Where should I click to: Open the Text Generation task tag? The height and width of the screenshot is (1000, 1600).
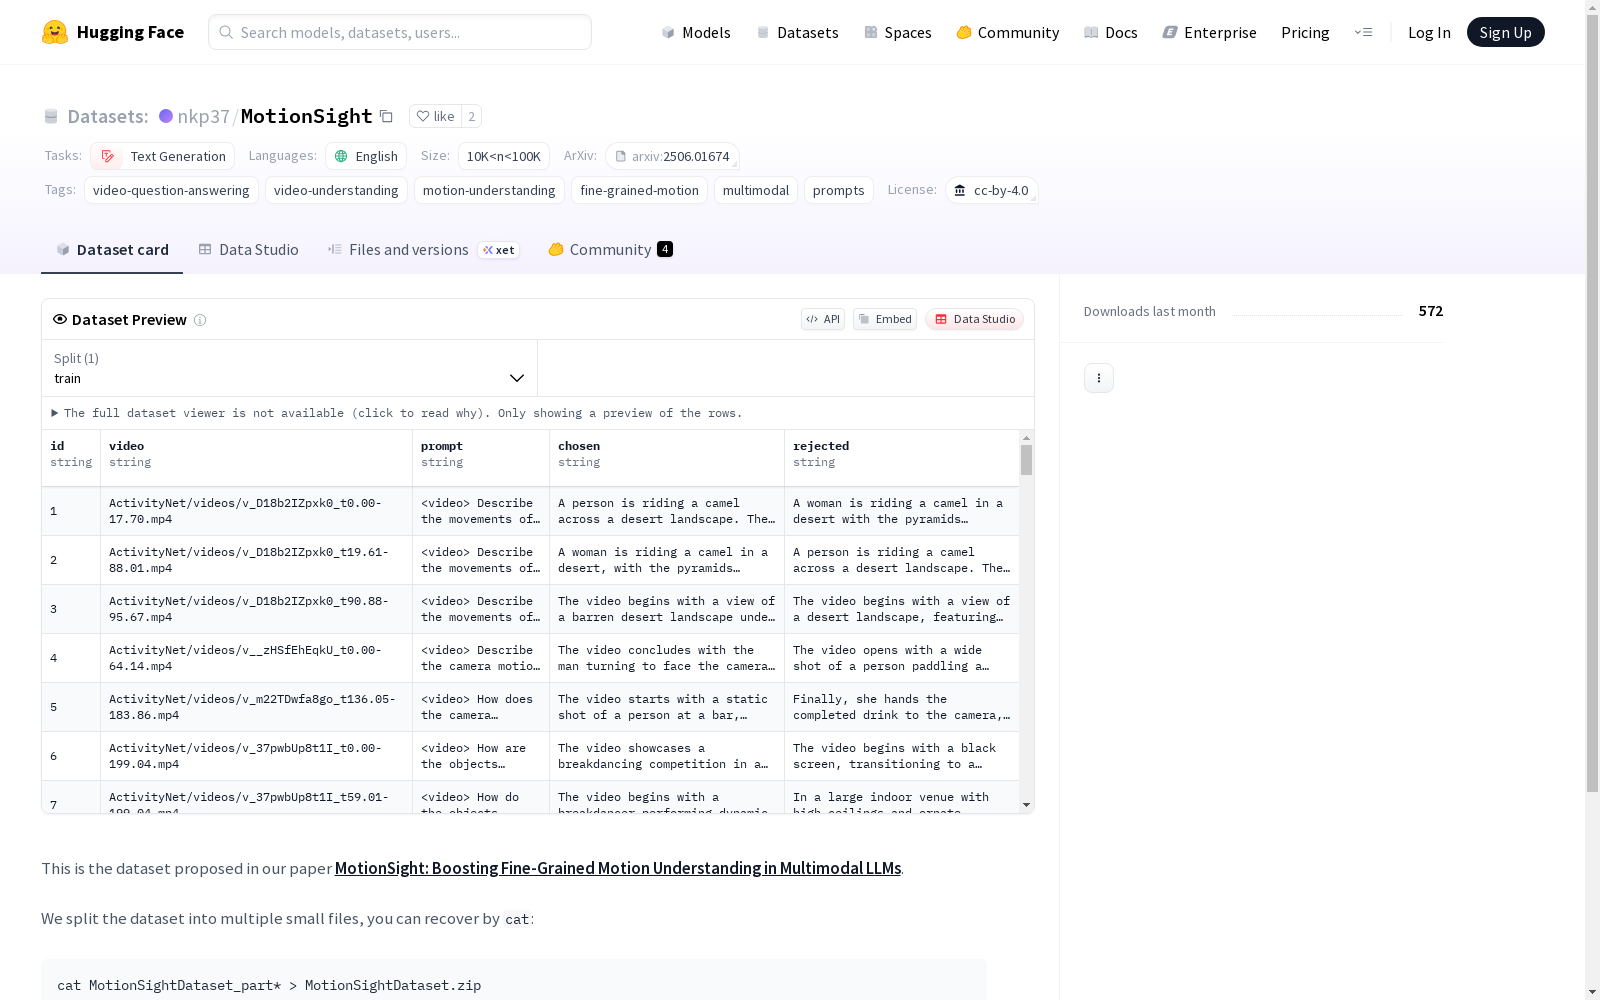click(163, 156)
